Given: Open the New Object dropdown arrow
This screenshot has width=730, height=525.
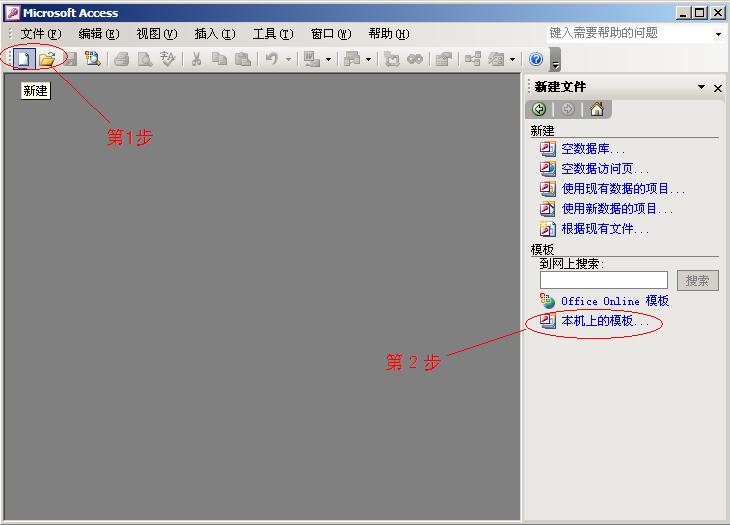Looking at the screenshot, I should tap(513, 59).
